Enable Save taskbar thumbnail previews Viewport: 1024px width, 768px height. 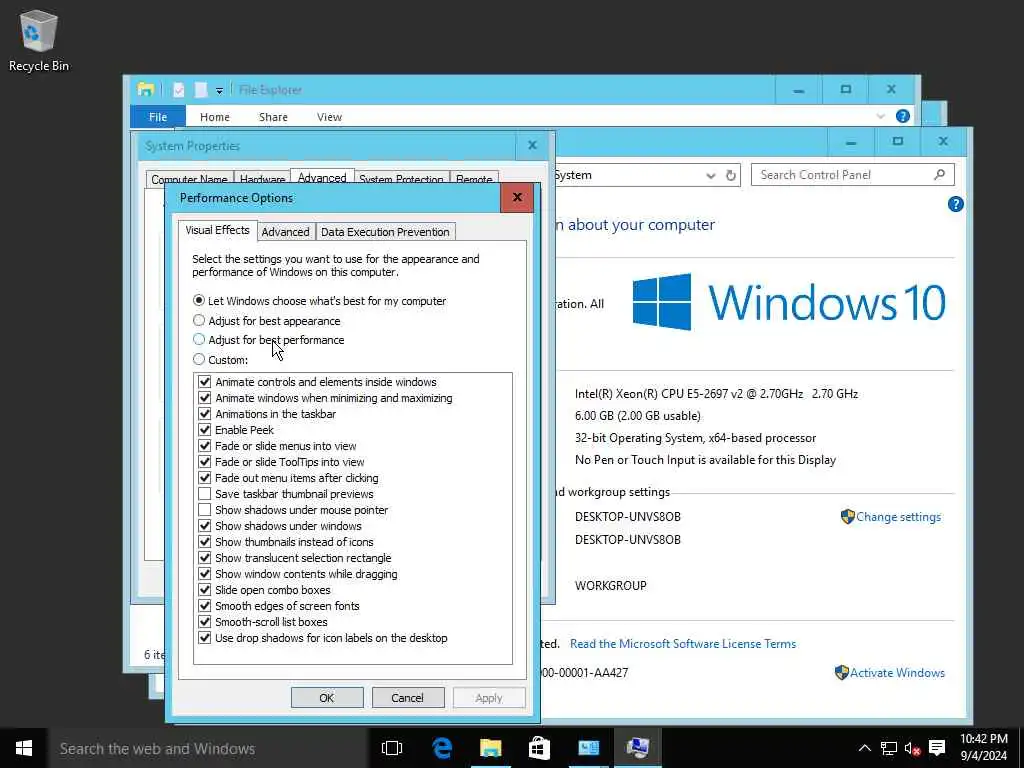(x=204, y=494)
